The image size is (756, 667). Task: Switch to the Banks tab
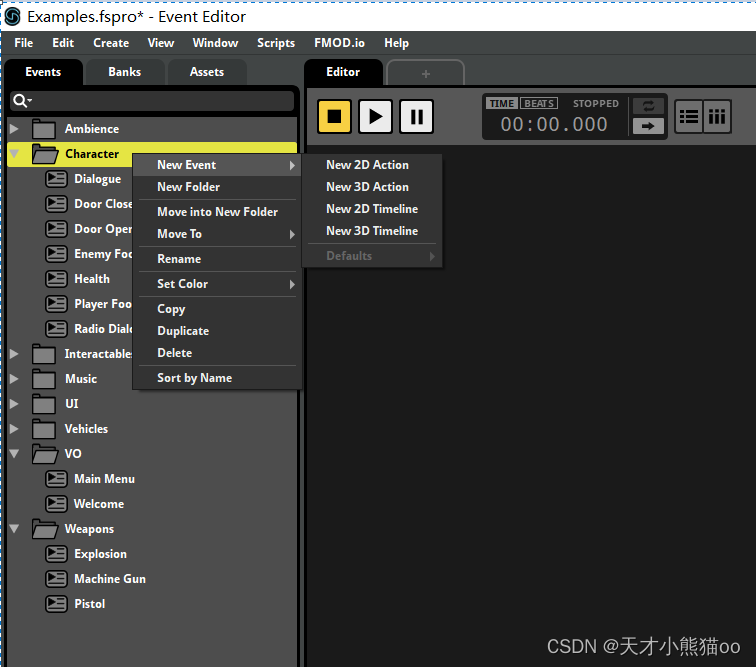124,72
